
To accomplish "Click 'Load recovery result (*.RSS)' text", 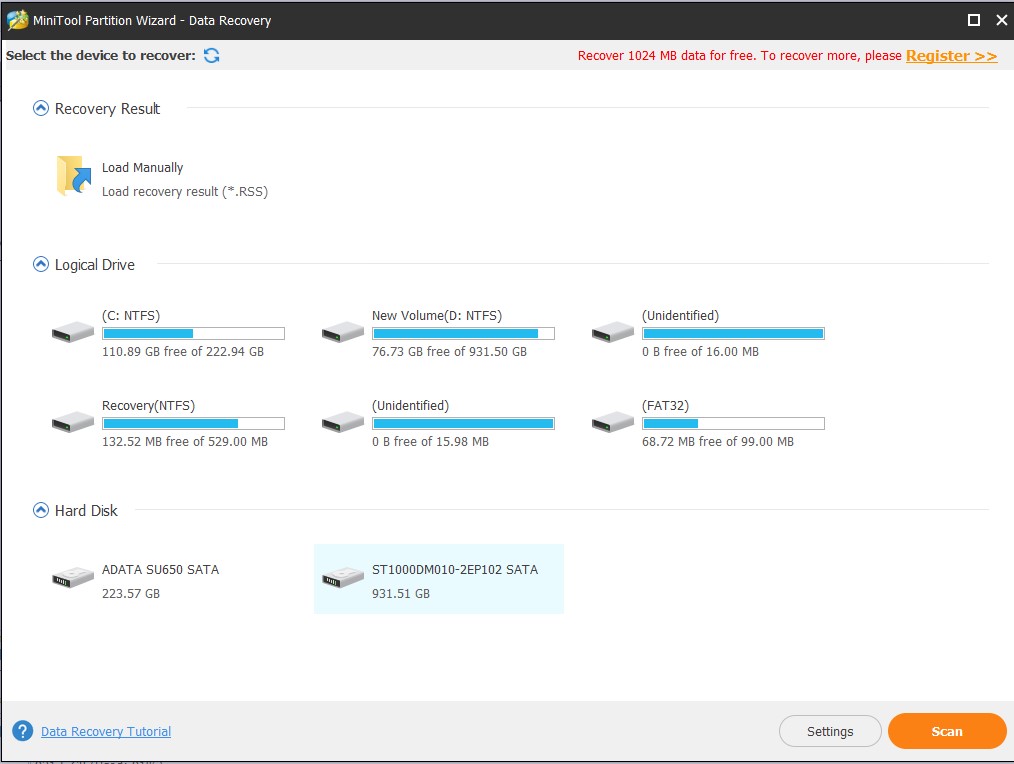I will (185, 191).
